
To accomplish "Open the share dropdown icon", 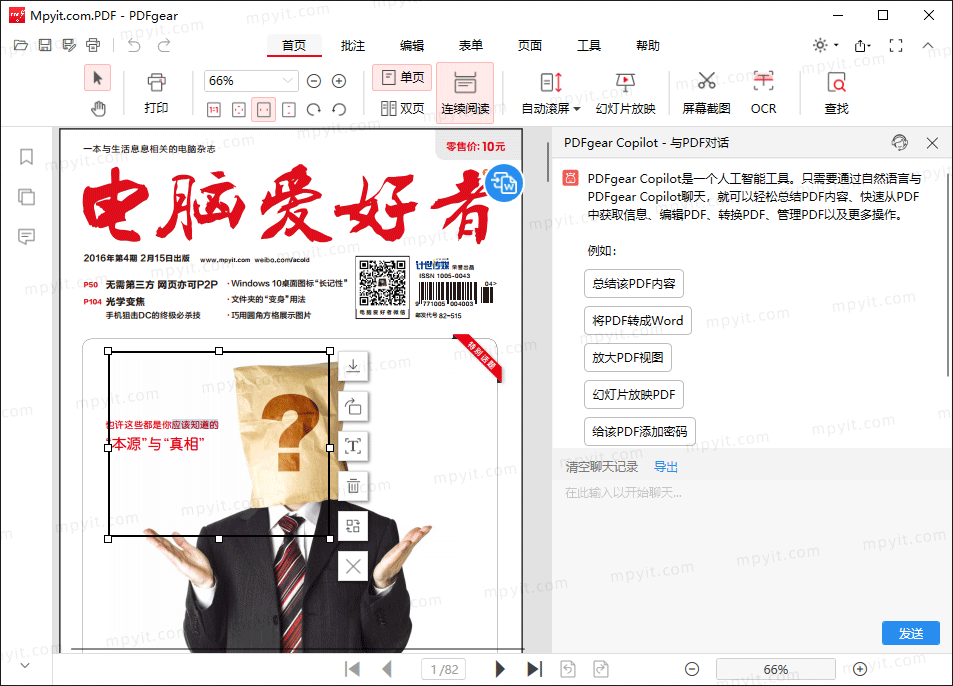I will [x=862, y=45].
